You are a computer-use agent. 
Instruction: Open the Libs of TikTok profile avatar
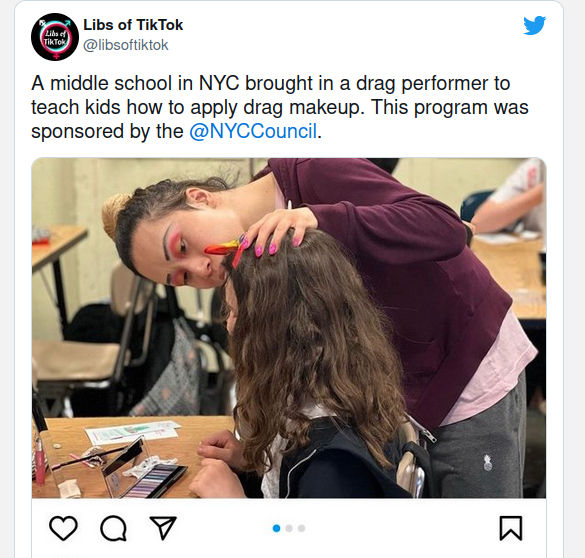(x=55, y=37)
